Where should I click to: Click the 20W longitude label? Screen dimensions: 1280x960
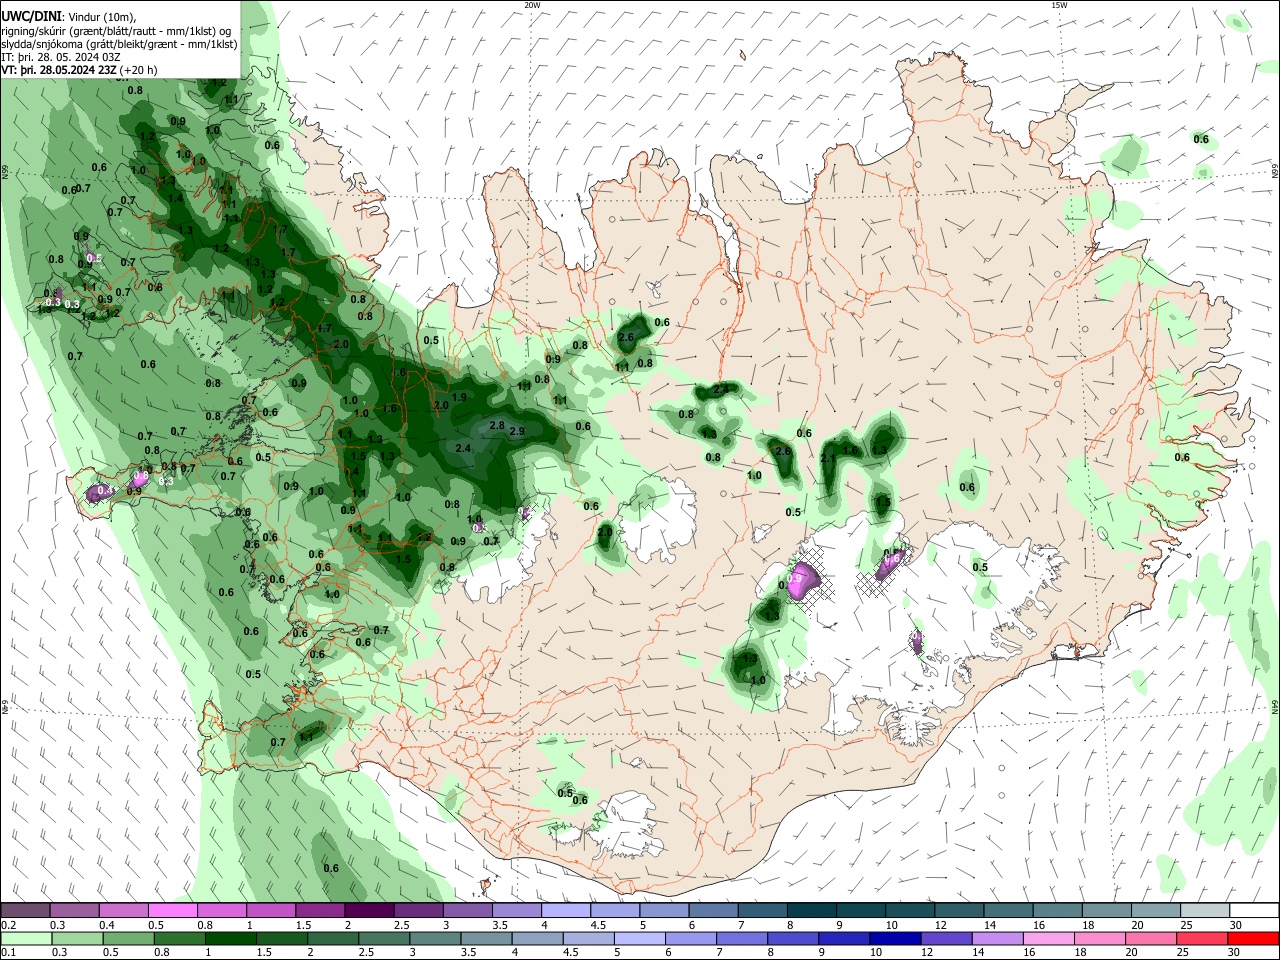(532, 5)
